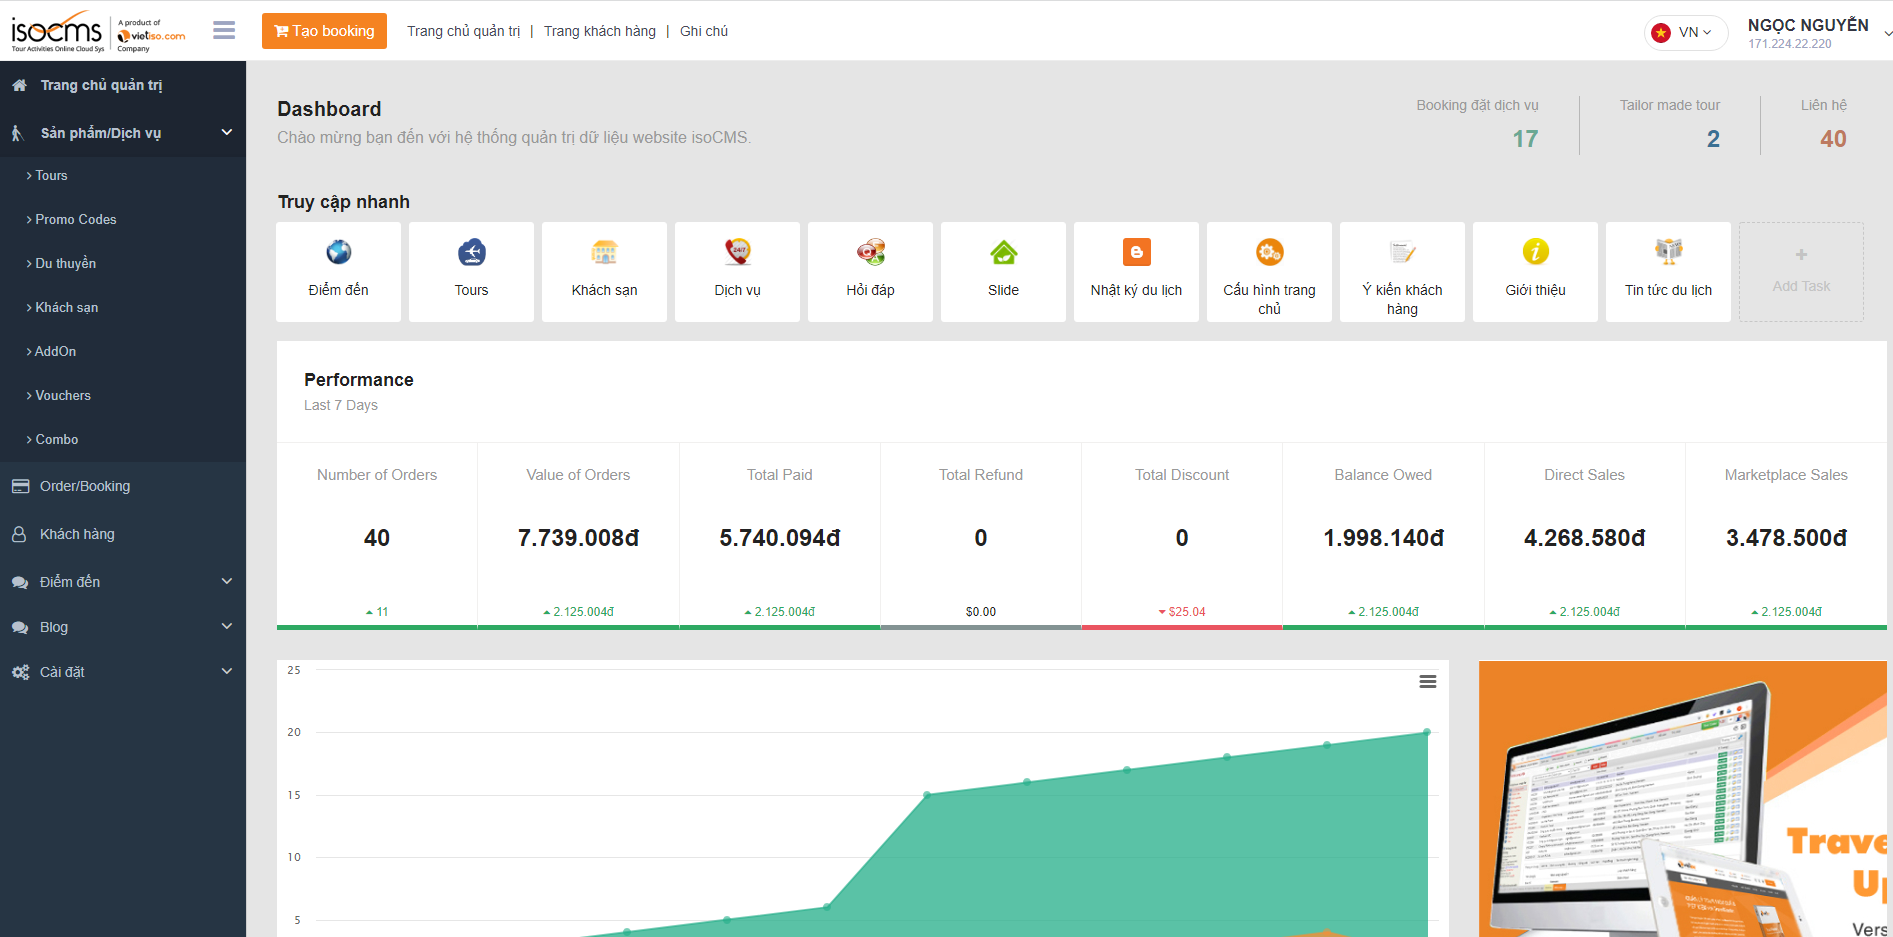Click the Booking đặt dịch vụ count 17
The height and width of the screenshot is (937, 1893).
coord(1525,139)
